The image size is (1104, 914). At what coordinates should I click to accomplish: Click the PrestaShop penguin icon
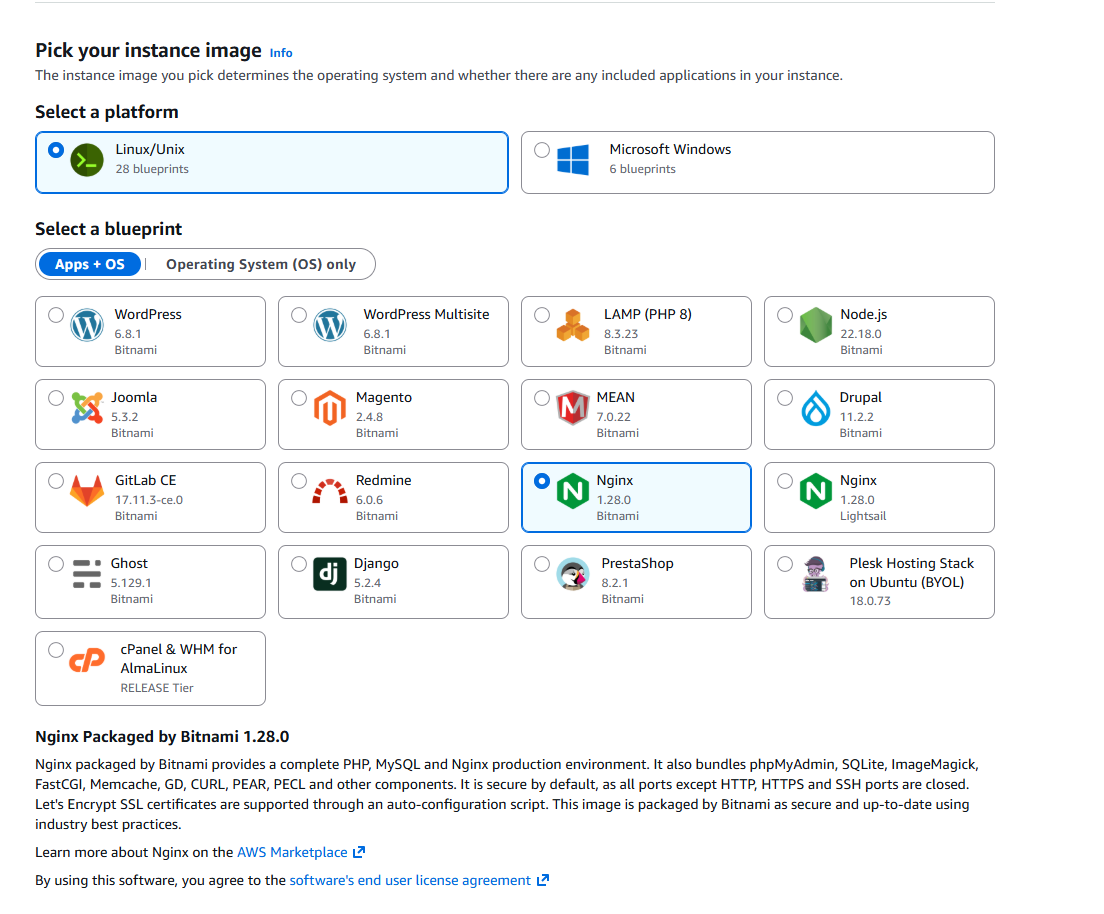coord(572,574)
